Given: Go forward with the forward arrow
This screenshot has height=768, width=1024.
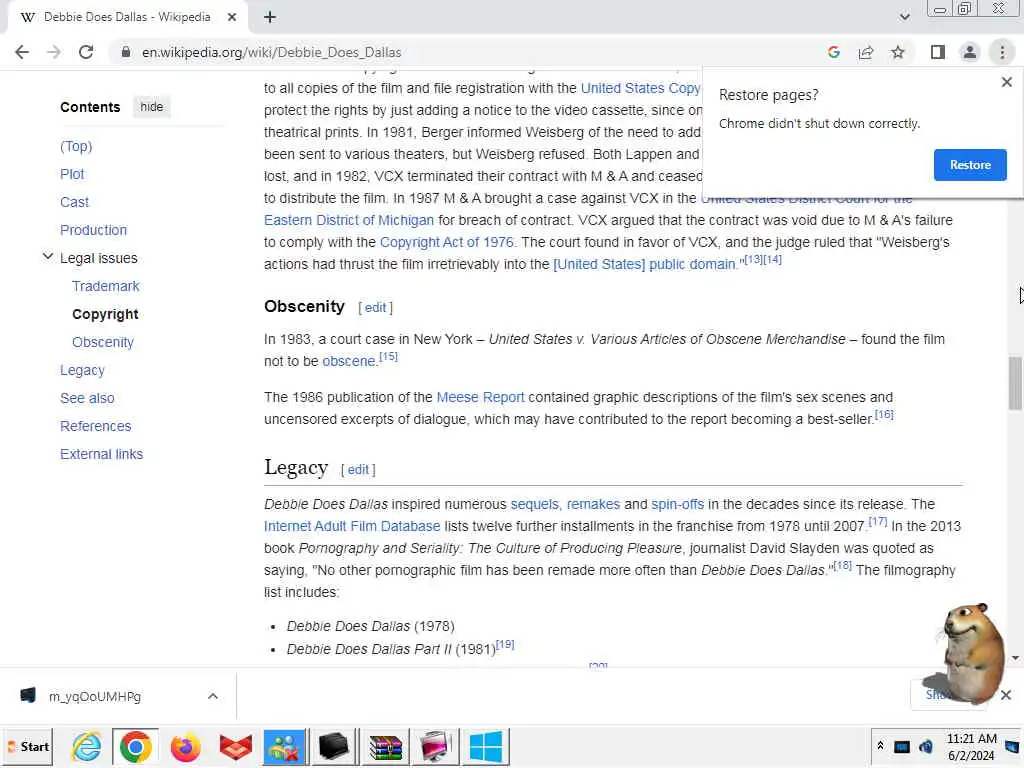Looking at the screenshot, I should pyautogui.click(x=54, y=52).
